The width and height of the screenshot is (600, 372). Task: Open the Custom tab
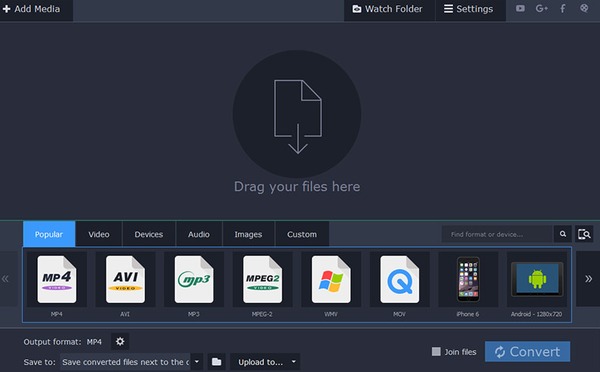302,234
